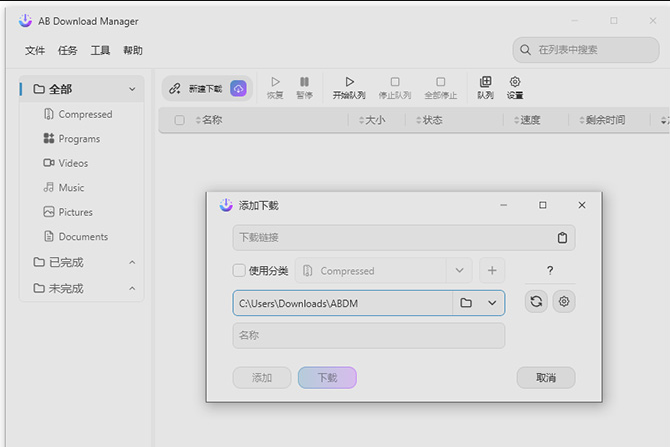Maximize the 添加下载 dialog
670x447 pixels.
pos(543,205)
